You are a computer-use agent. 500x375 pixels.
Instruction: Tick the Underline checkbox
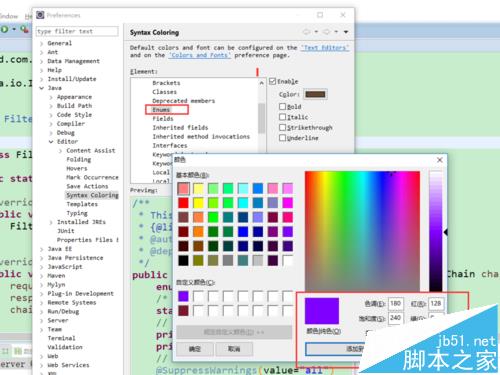click(x=282, y=138)
